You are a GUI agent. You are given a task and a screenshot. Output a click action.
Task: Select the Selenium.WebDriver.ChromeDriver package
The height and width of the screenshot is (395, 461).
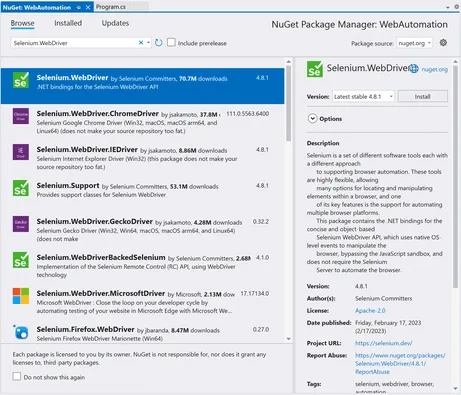(143, 122)
